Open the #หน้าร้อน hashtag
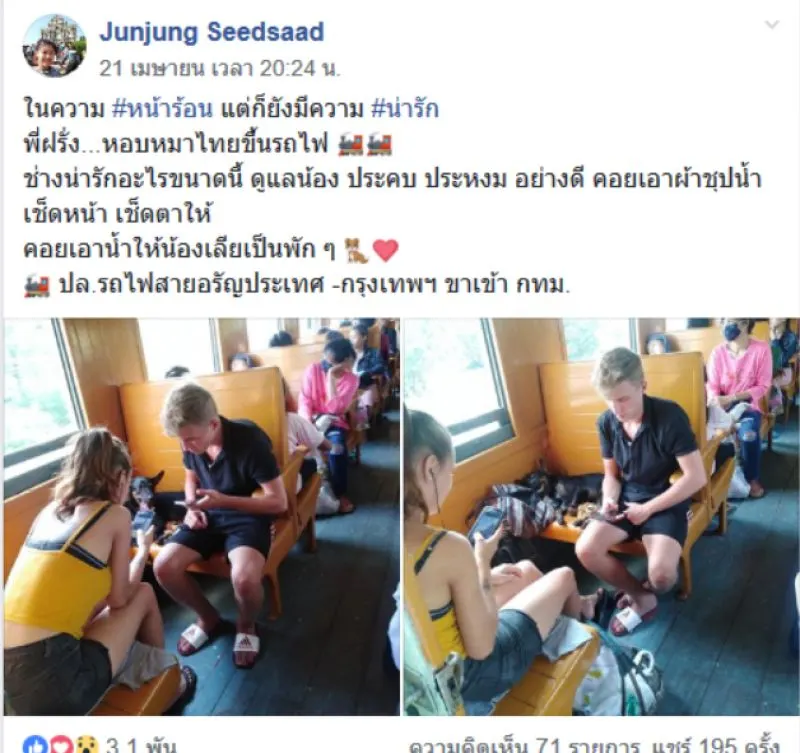The height and width of the screenshot is (753, 800). pos(162,109)
